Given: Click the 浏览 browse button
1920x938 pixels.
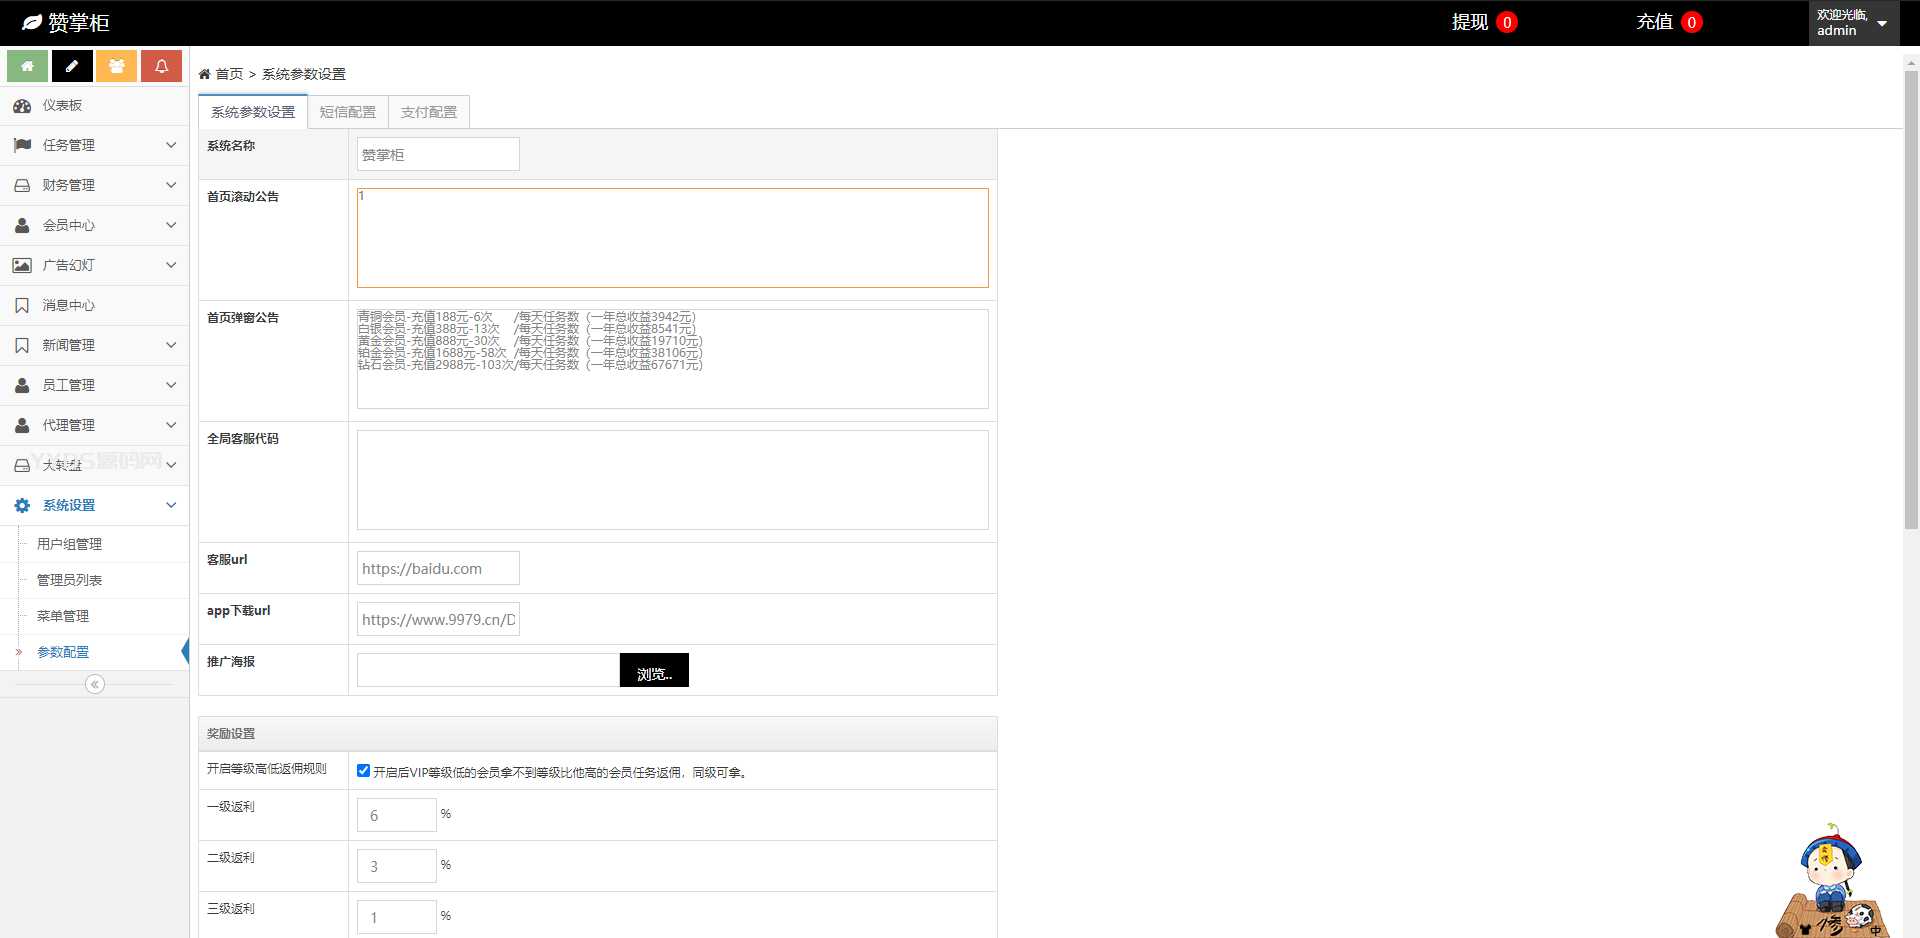Looking at the screenshot, I should pyautogui.click(x=654, y=671).
